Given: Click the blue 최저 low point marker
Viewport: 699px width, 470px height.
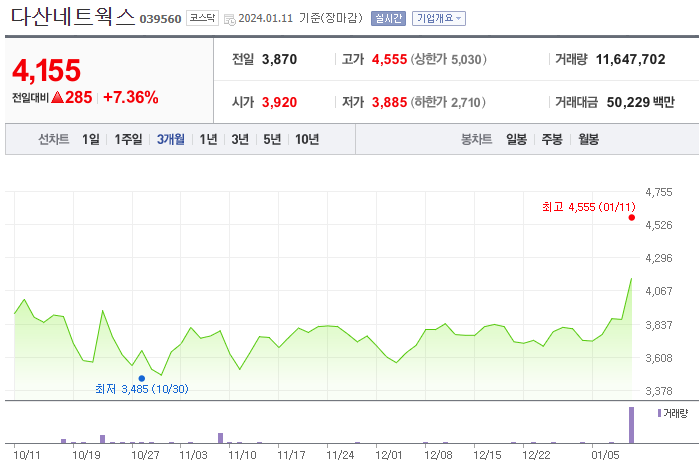Looking at the screenshot, I should point(142,379).
